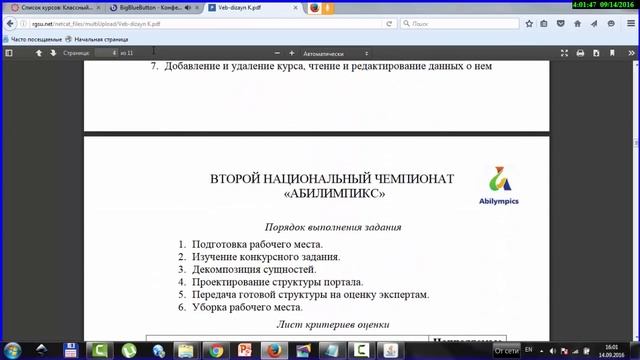This screenshot has height=360, width=640.
Task: Open uTorrent from taskbar
Action: tap(129, 351)
